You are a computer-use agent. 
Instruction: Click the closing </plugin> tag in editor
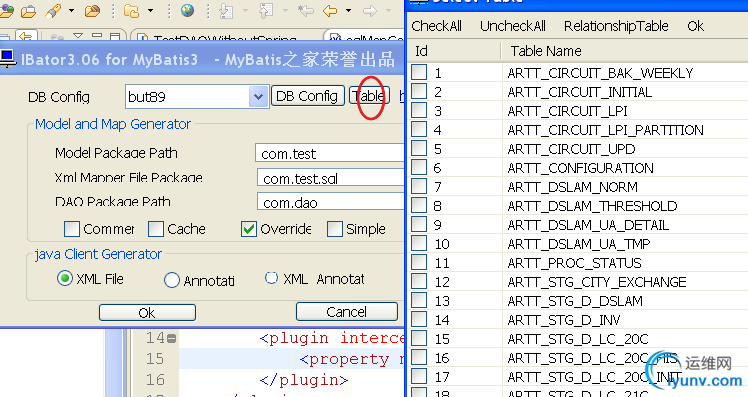304,380
